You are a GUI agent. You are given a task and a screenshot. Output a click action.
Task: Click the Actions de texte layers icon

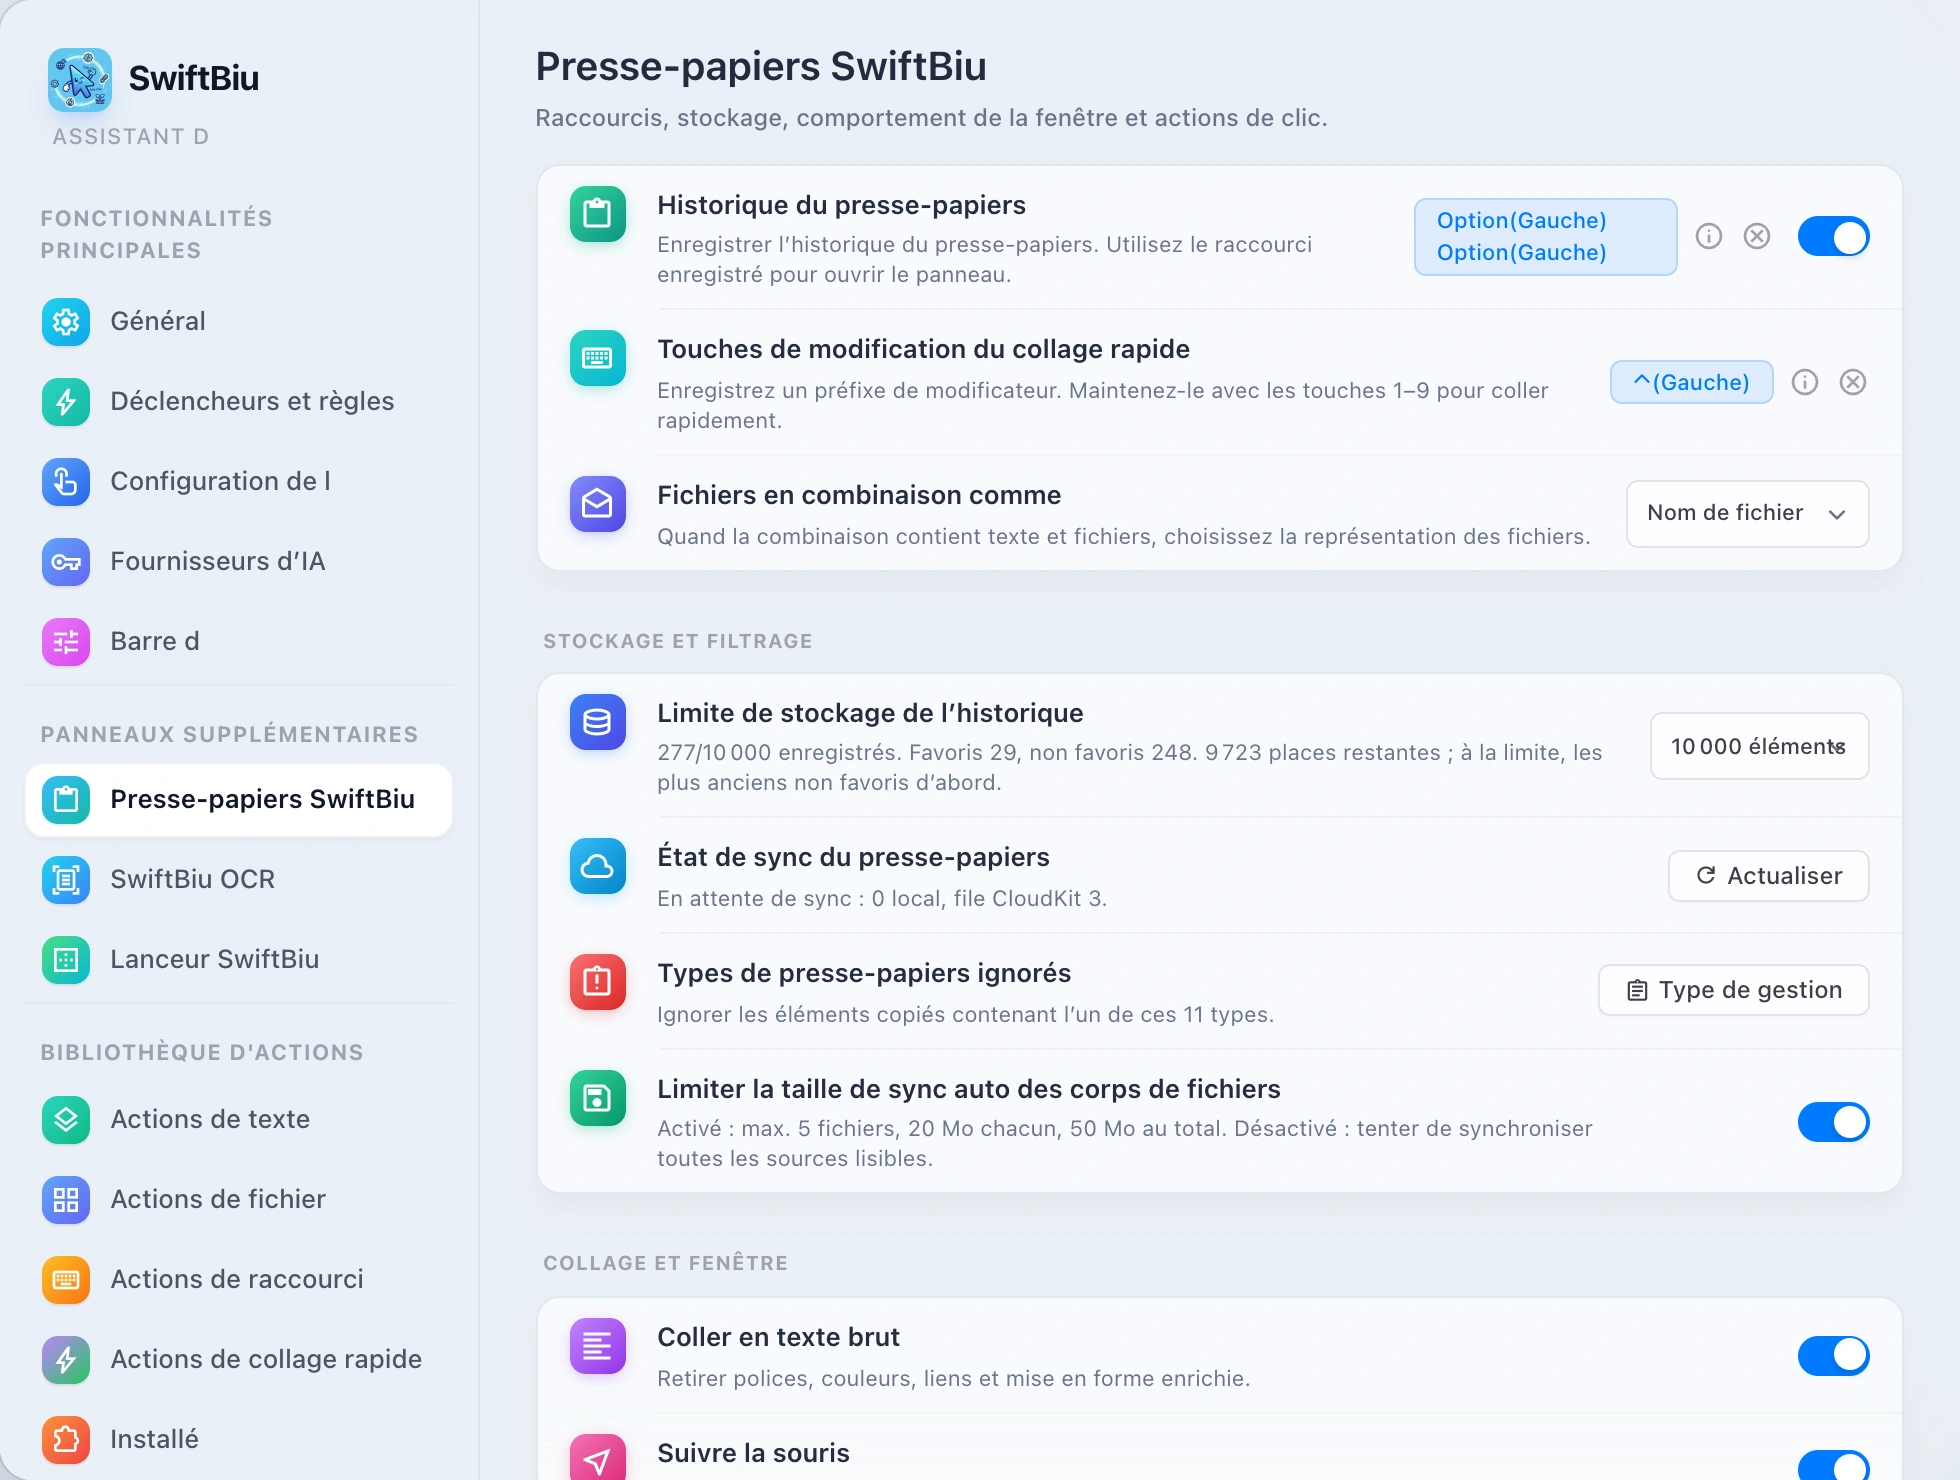pos(66,1120)
